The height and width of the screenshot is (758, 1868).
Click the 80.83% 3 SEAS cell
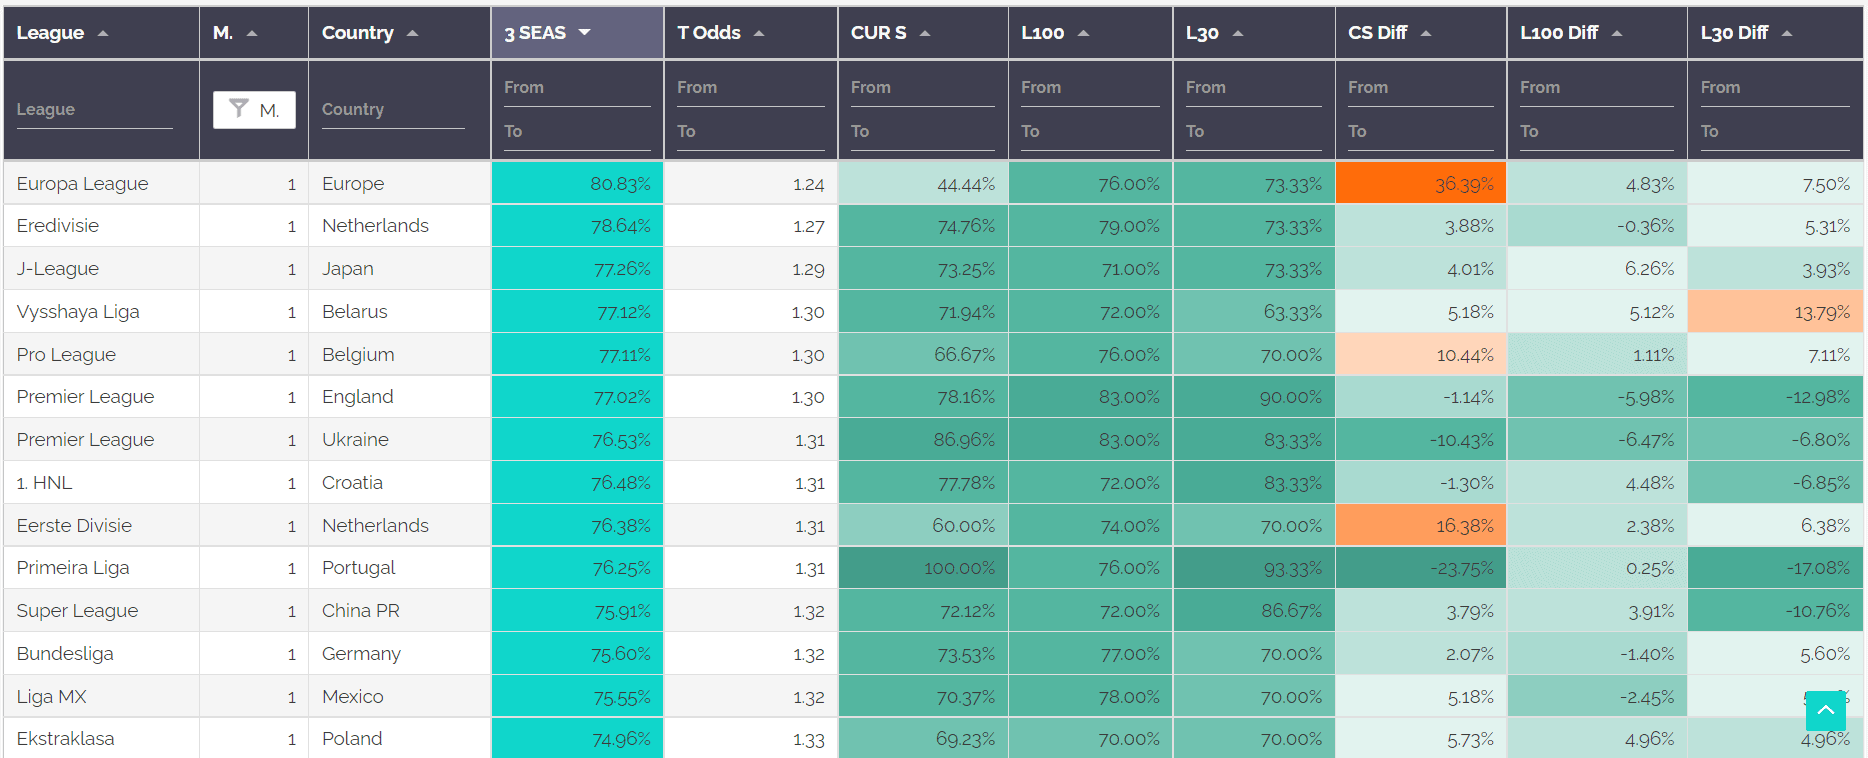click(577, 183)
